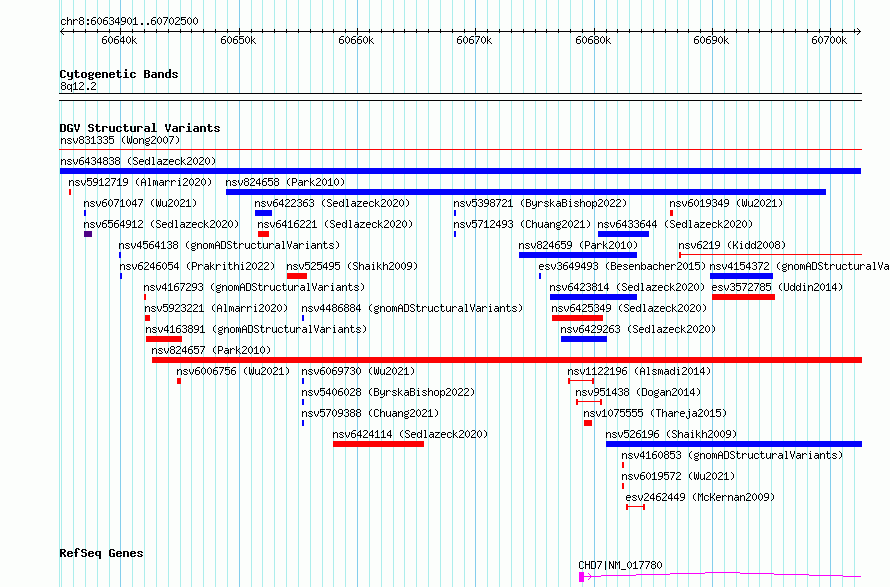Click the CHD7|NM_017780 gene label
890x587 pixels.
(620, 565)
